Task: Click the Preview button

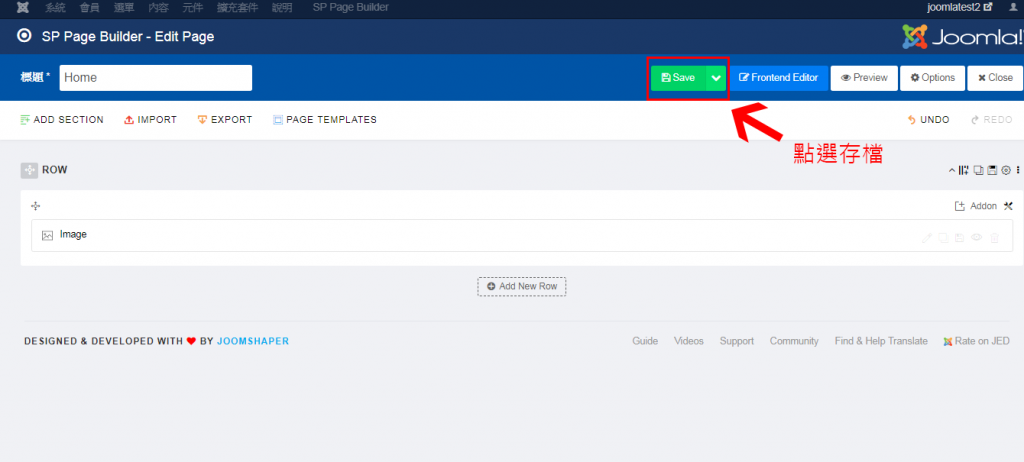Action: [863, 78]
